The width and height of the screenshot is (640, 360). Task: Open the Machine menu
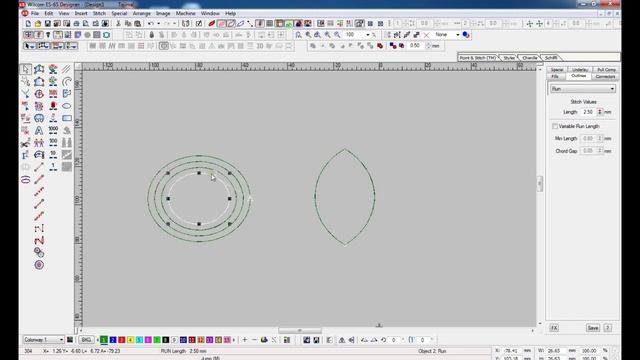pos(185,13)
